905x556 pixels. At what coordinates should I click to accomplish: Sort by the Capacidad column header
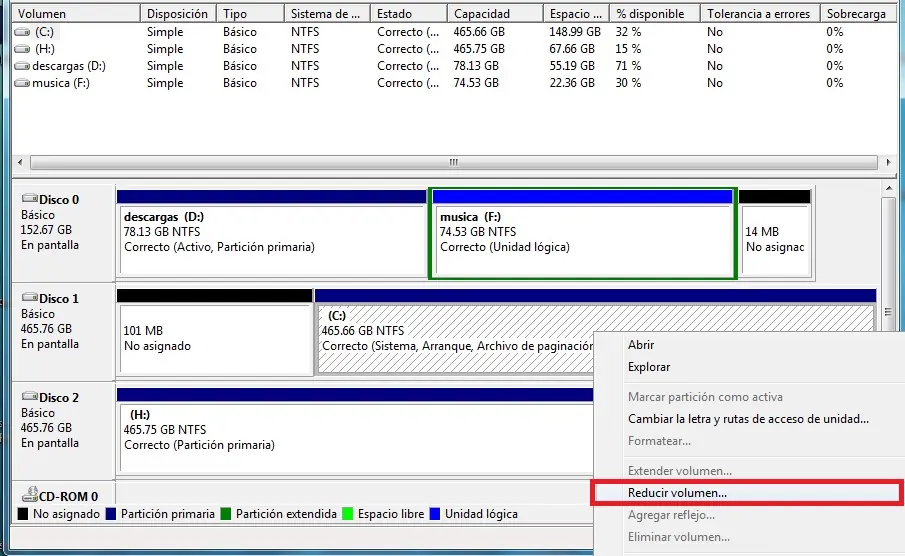(495, 13)
